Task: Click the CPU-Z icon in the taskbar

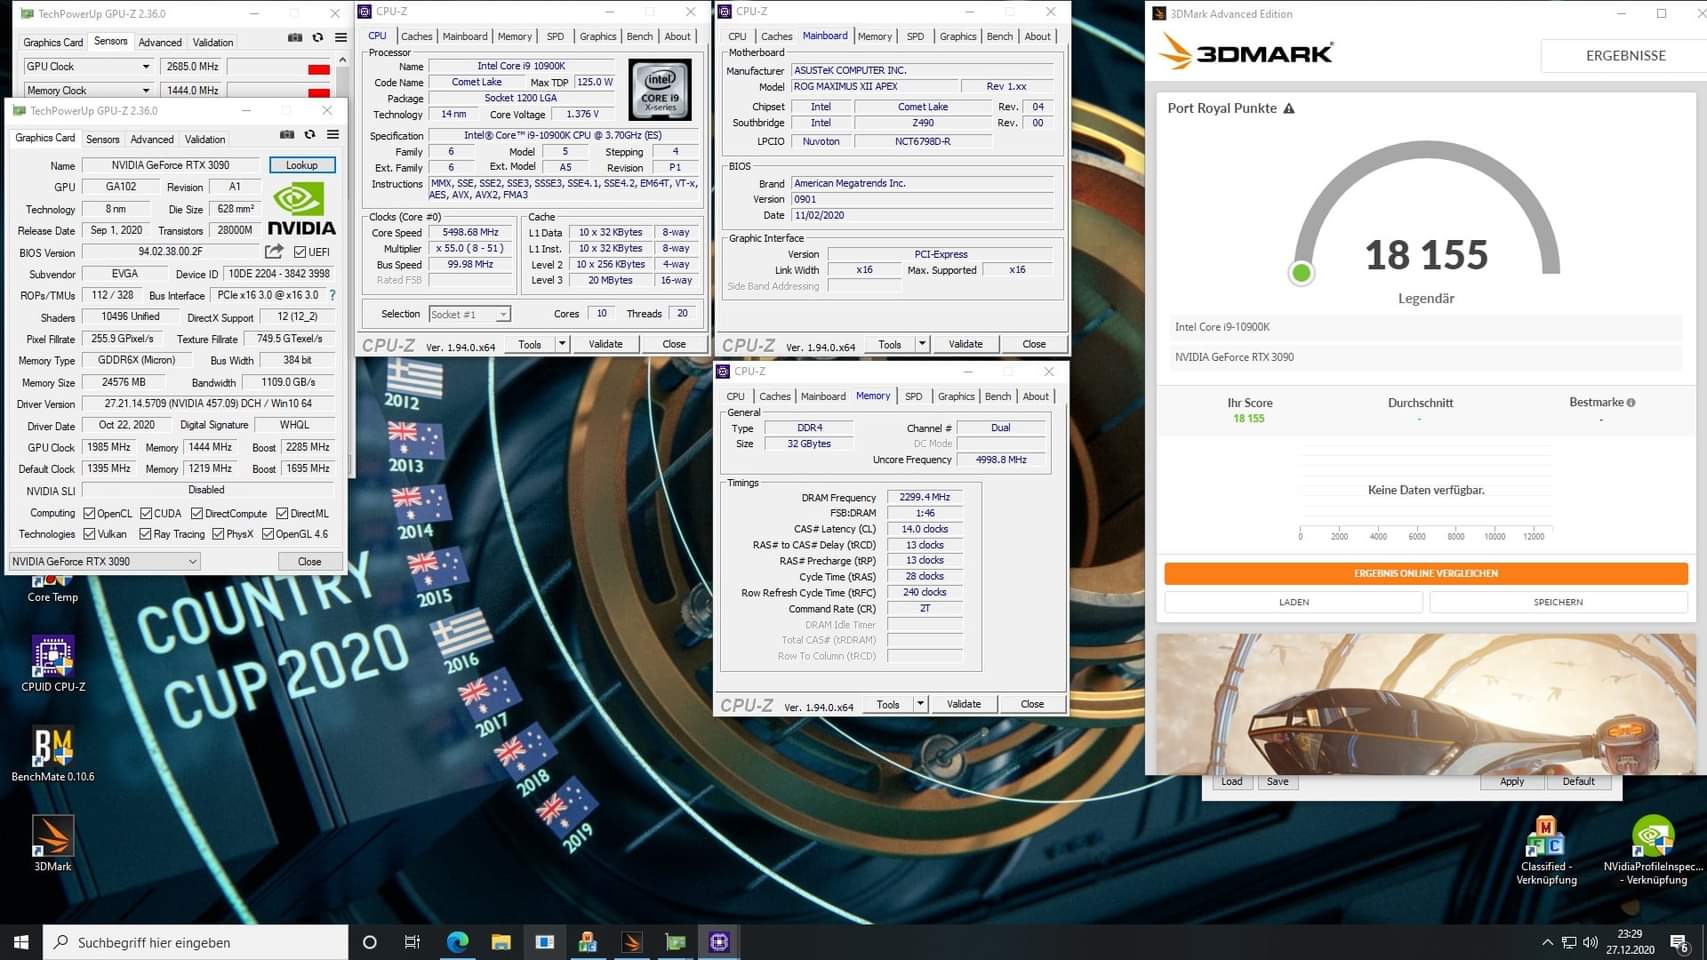Action: [x=719, y=942]
